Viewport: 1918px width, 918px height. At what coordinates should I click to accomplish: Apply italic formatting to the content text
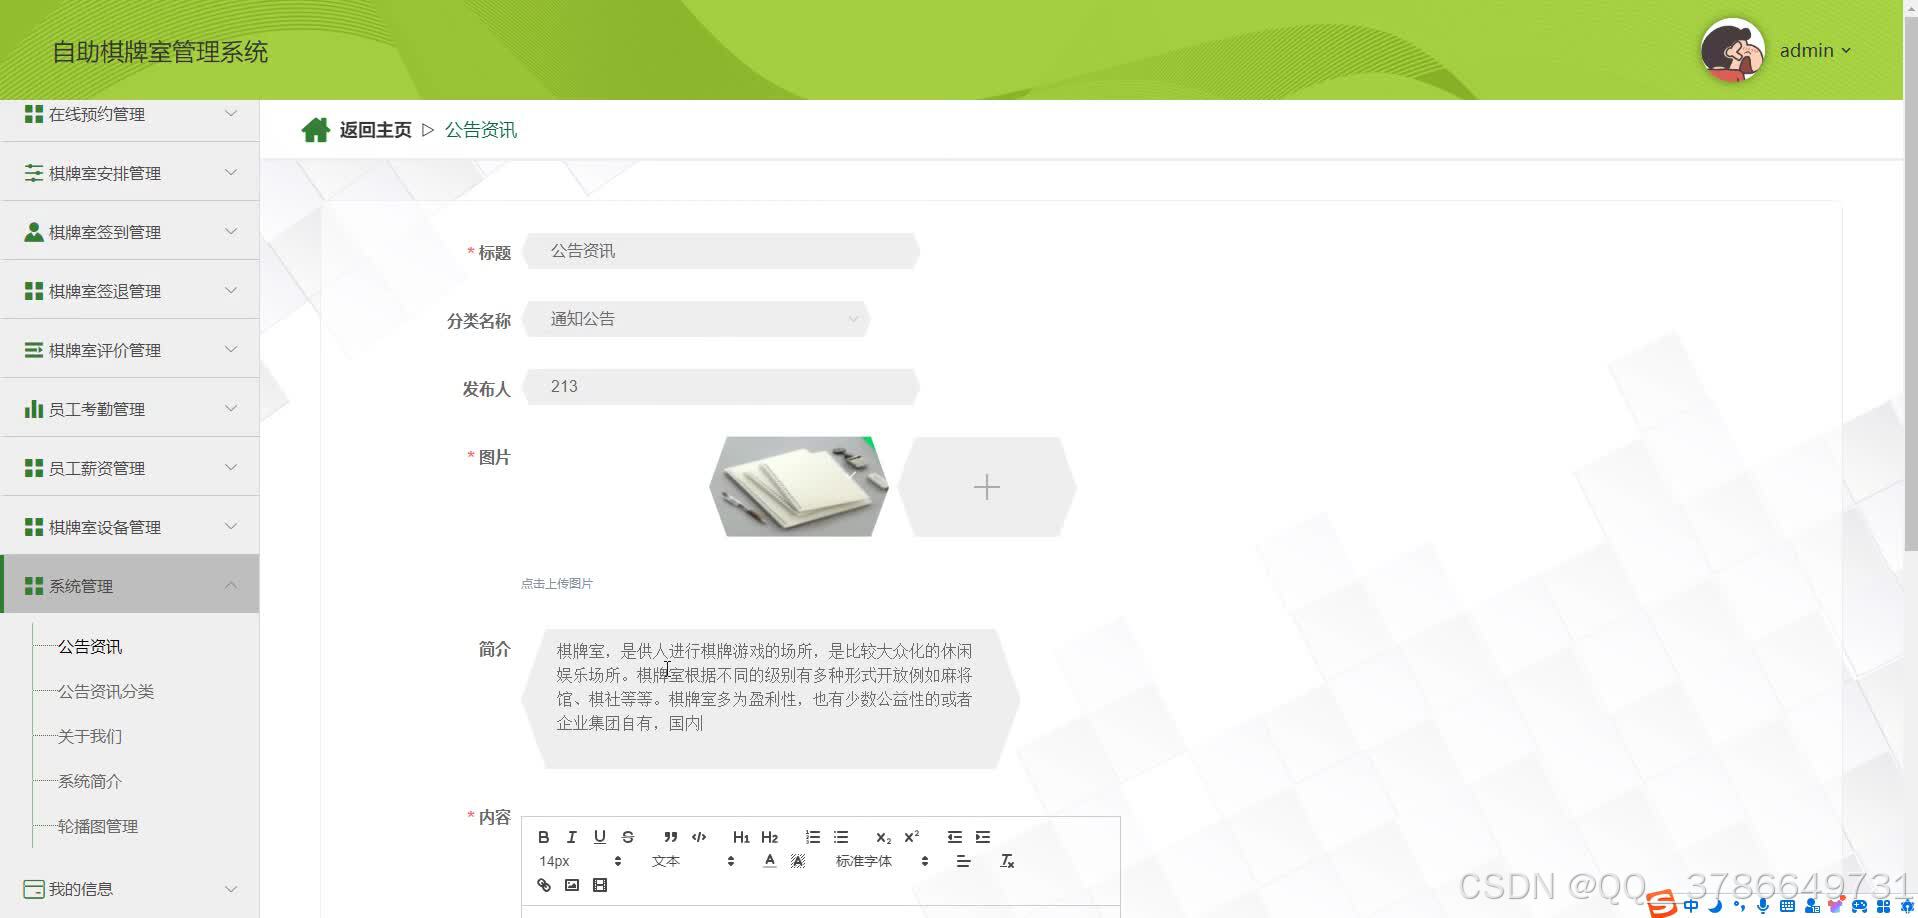click(x=571, y=837)
